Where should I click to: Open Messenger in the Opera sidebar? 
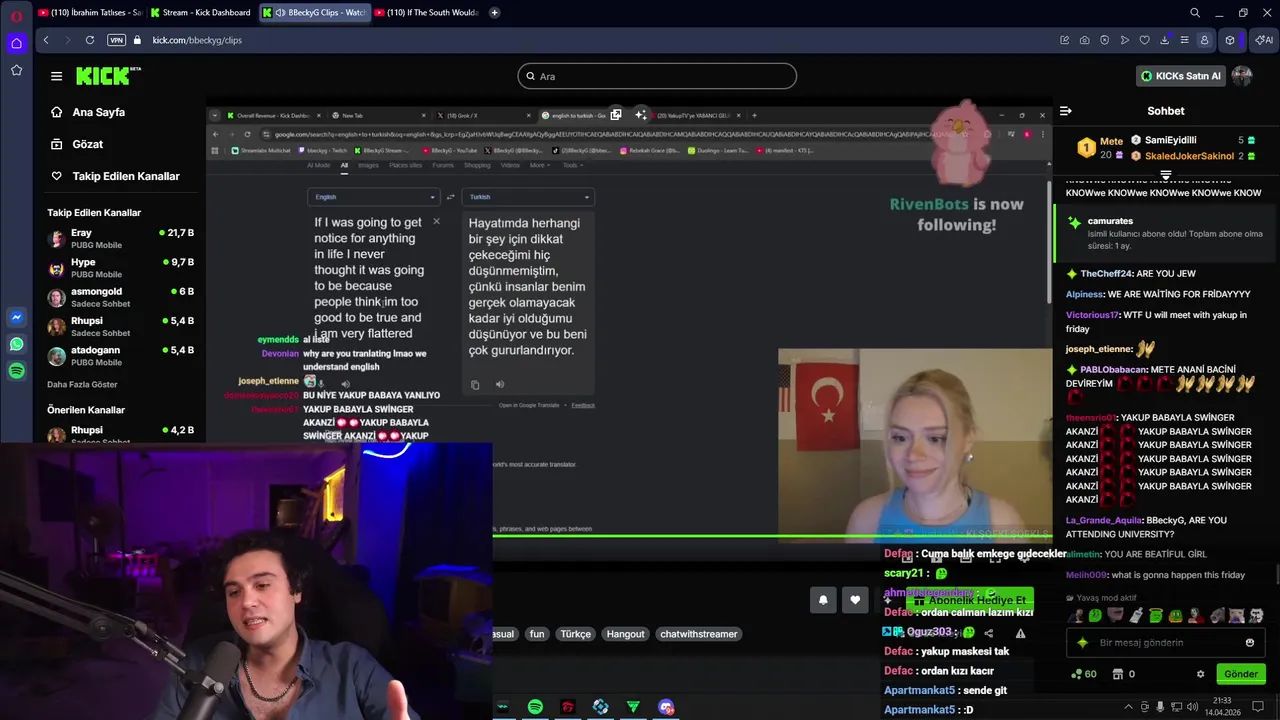[x=16, y=317]
